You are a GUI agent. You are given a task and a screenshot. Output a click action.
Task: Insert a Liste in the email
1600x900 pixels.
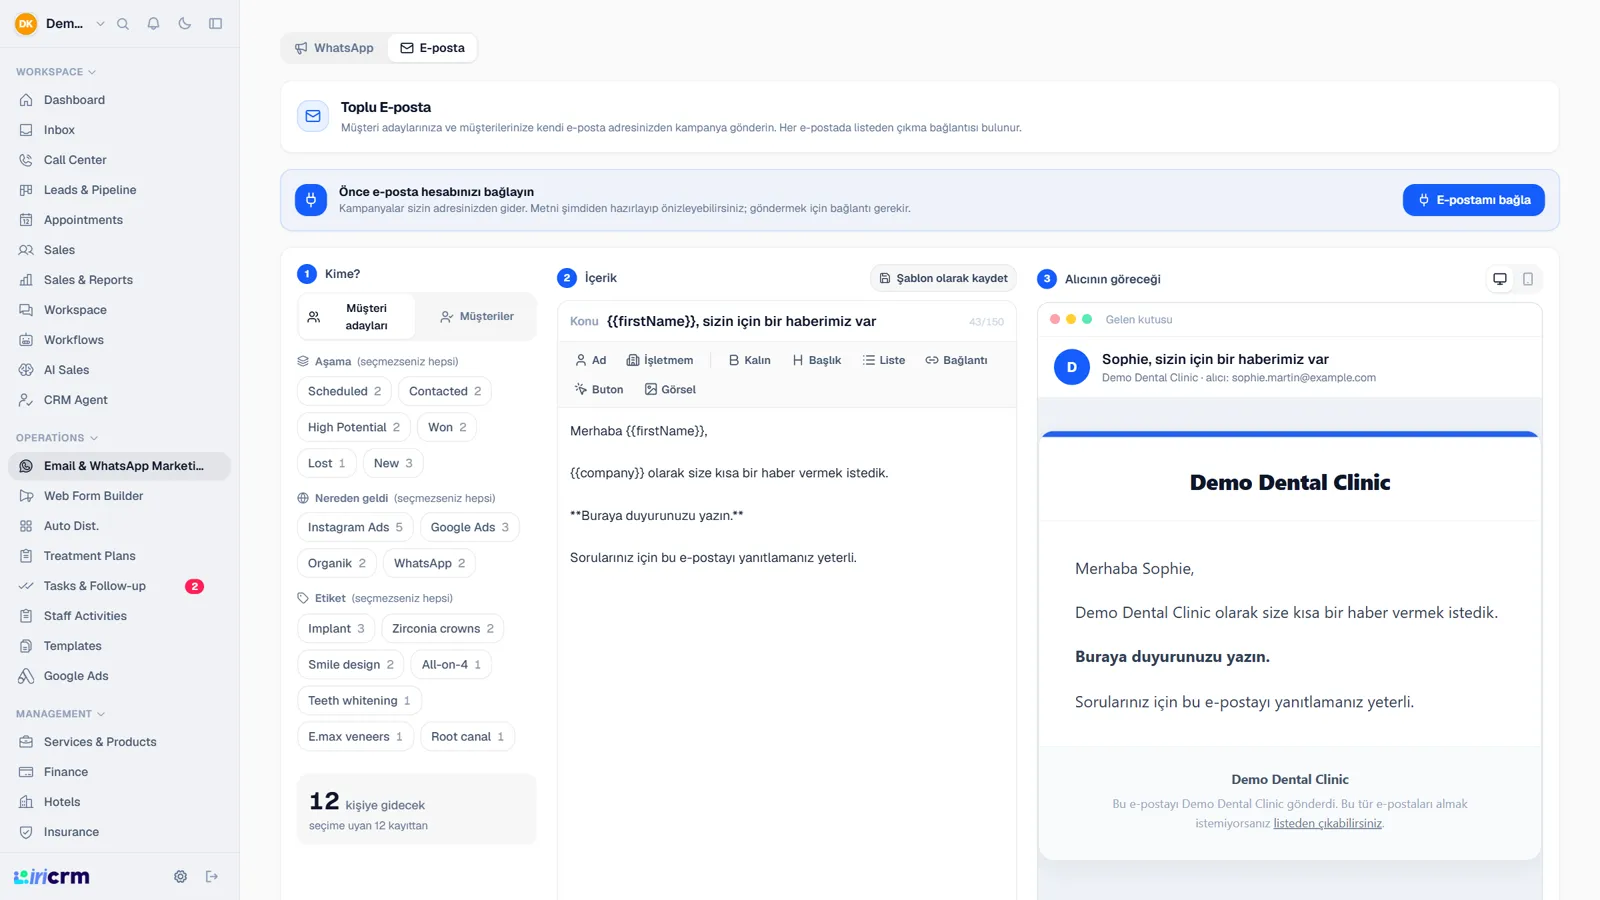(x=884, y=360)
